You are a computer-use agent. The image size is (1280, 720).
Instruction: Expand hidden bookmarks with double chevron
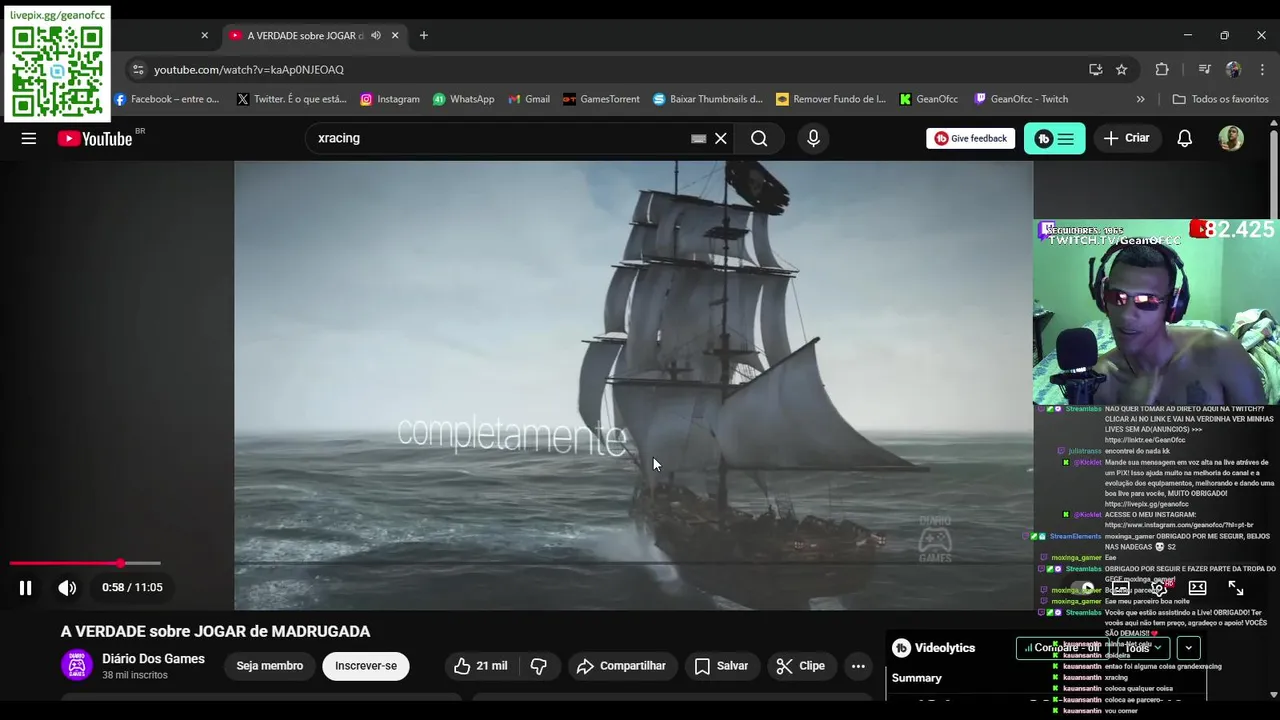point(1141,99)
